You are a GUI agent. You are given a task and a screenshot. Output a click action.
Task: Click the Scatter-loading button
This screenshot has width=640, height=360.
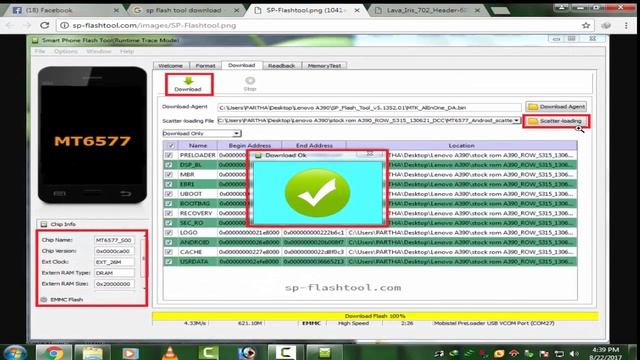(x=556, y=121)
